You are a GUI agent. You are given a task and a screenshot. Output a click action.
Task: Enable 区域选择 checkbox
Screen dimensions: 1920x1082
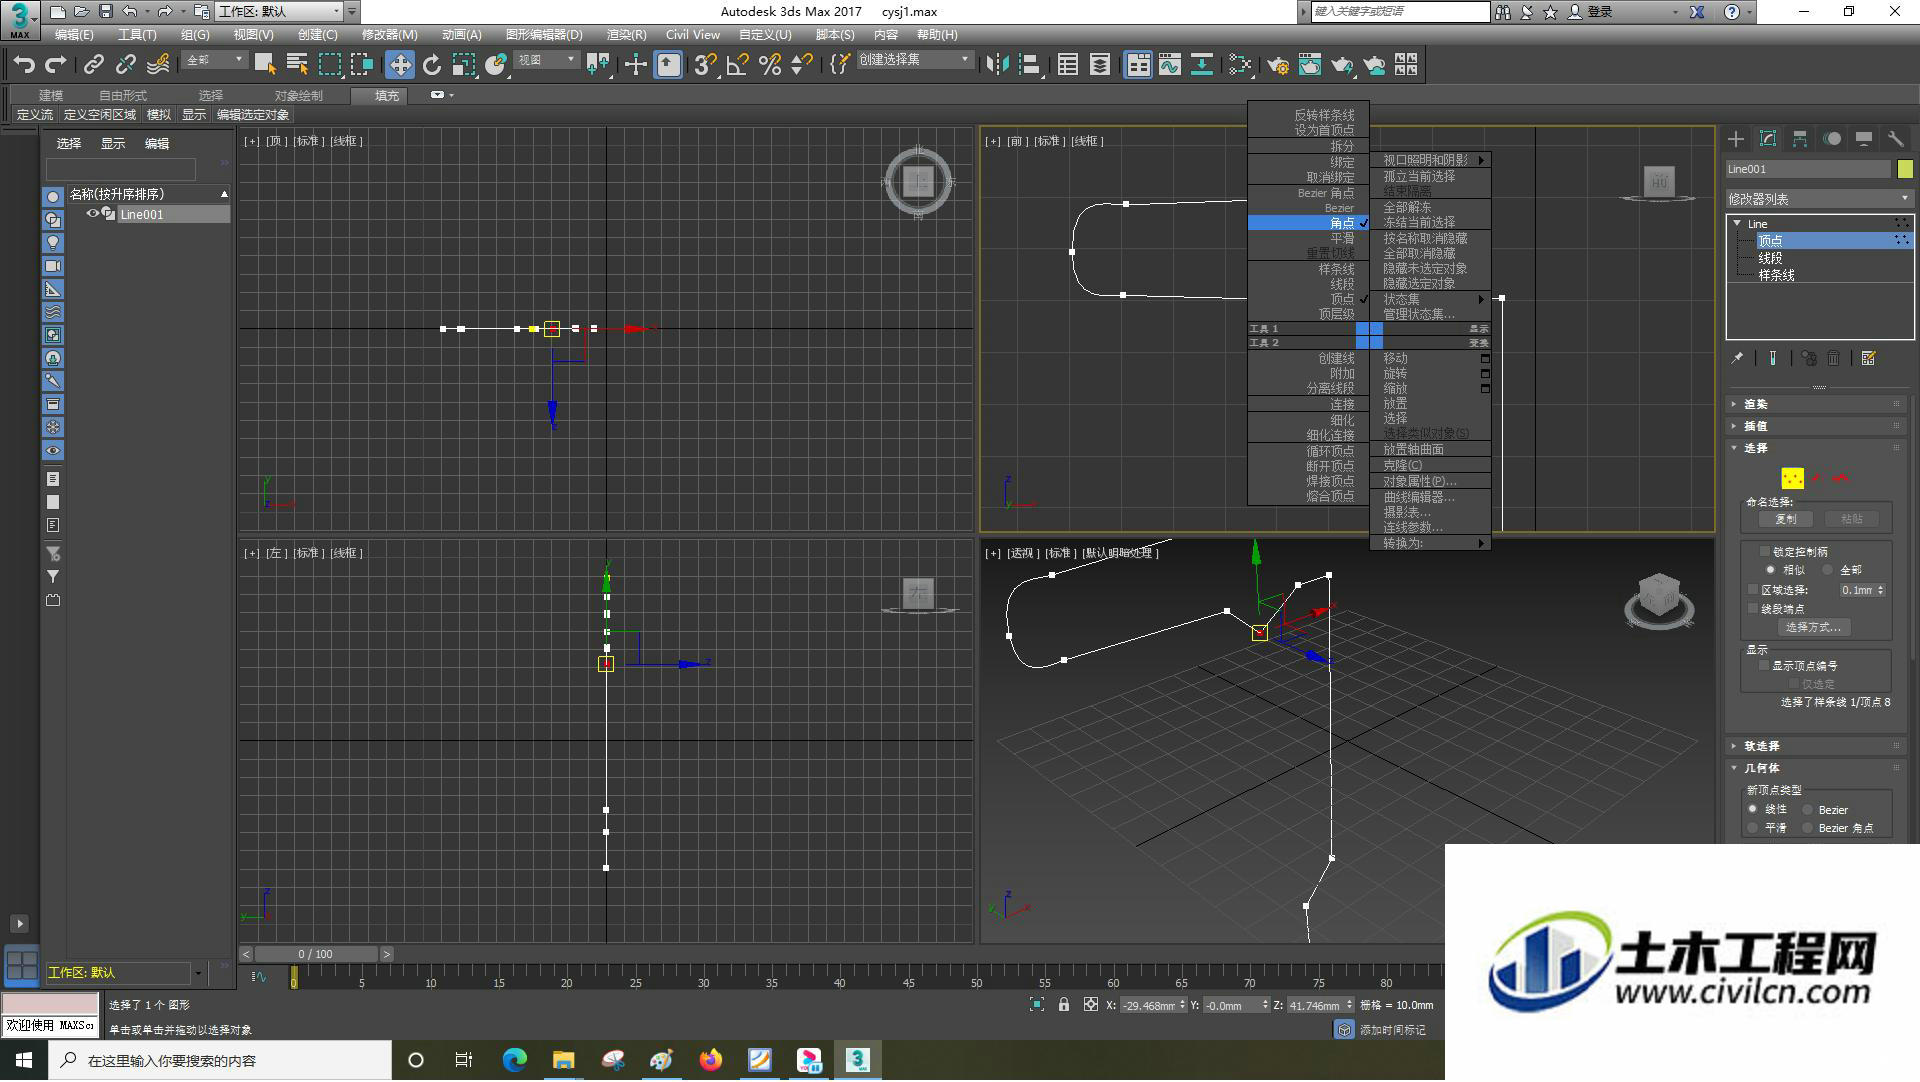1753,590
